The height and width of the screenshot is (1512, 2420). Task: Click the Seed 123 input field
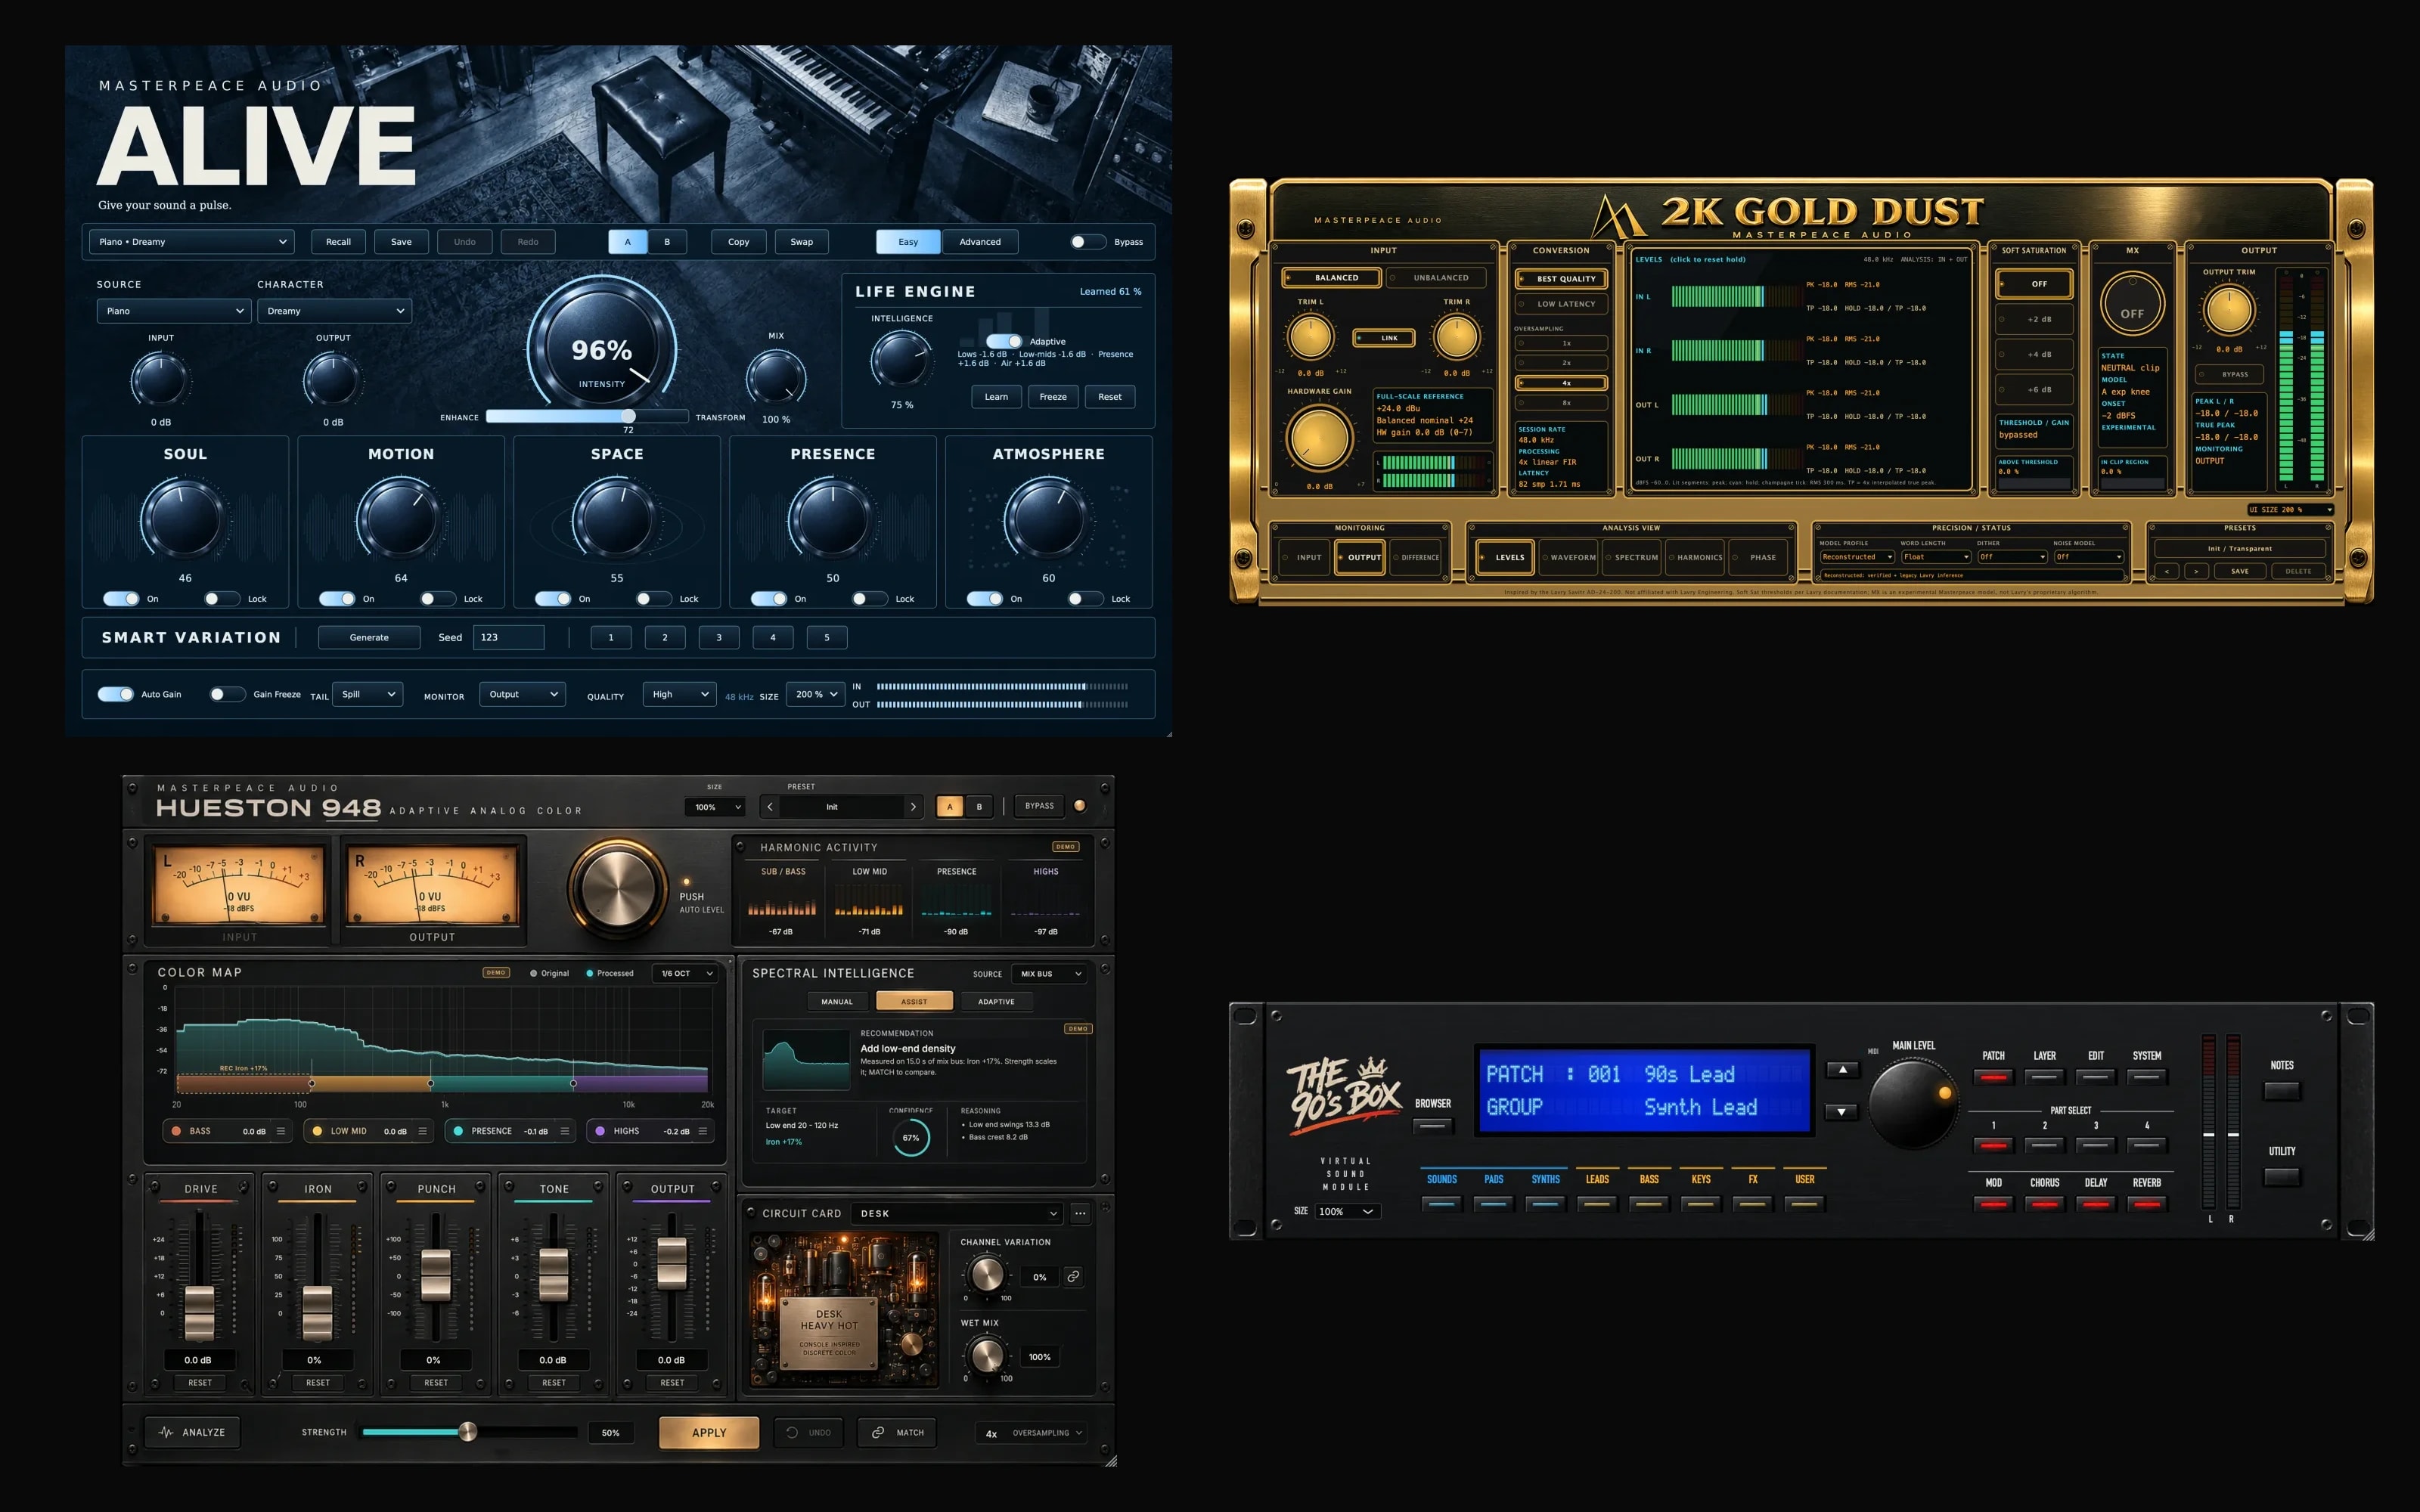[x=508, y=638]
